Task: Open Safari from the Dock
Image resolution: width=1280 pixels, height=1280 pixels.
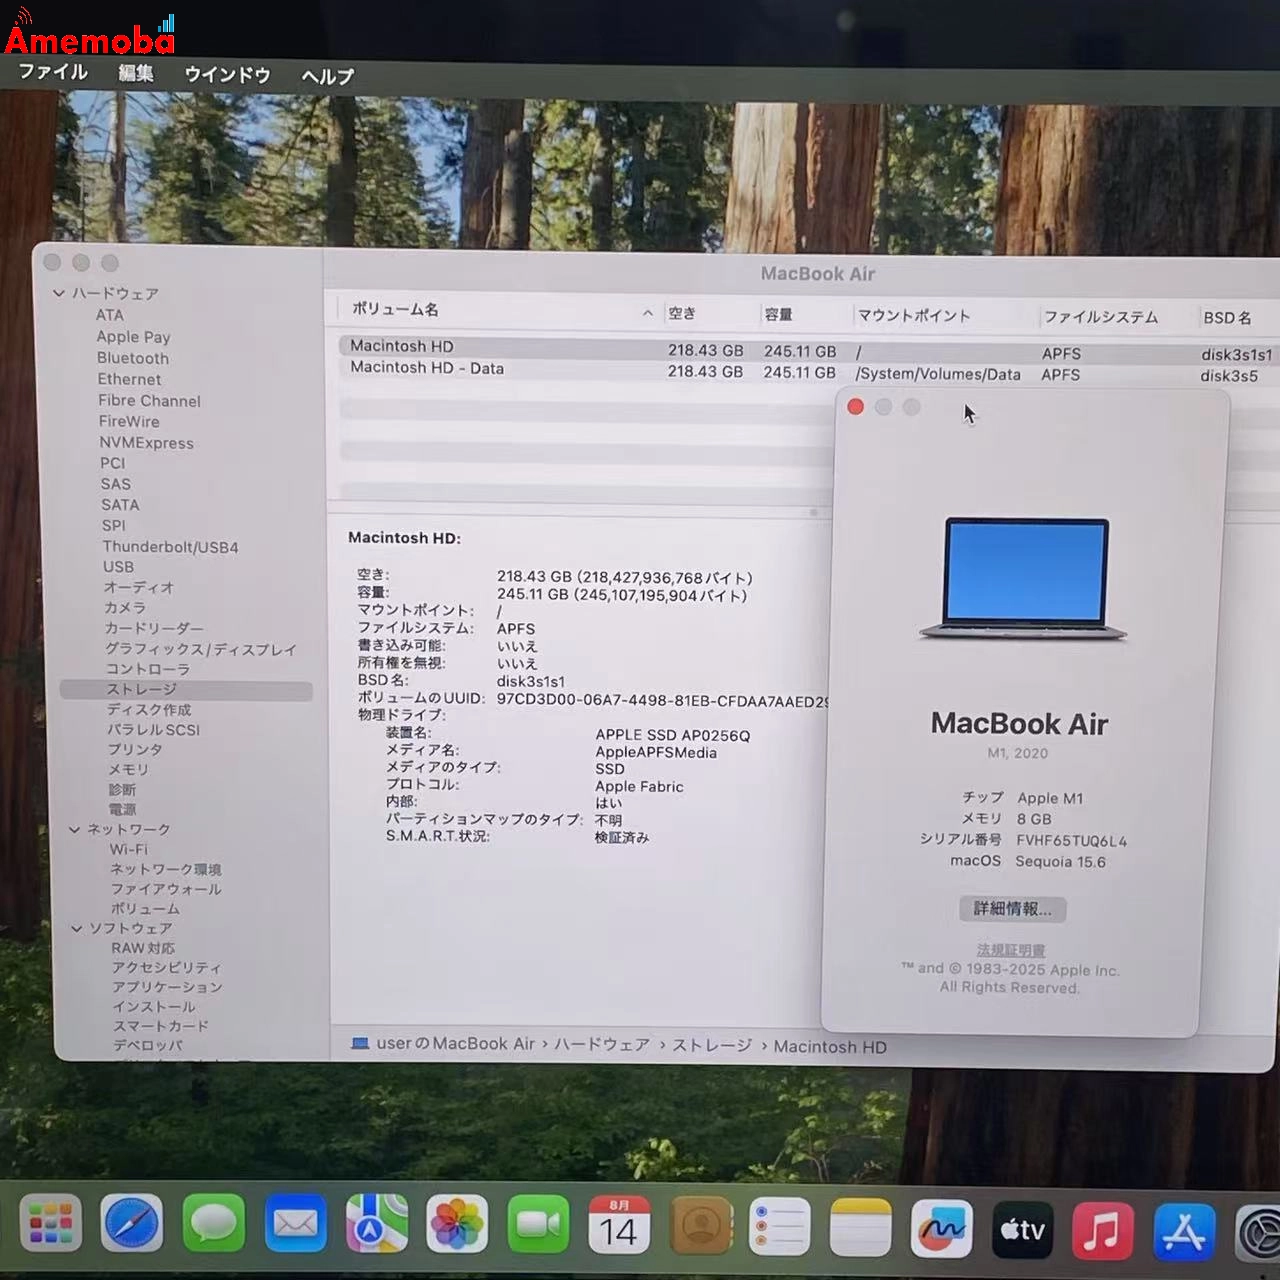Action: click(x=131, y=1222)
